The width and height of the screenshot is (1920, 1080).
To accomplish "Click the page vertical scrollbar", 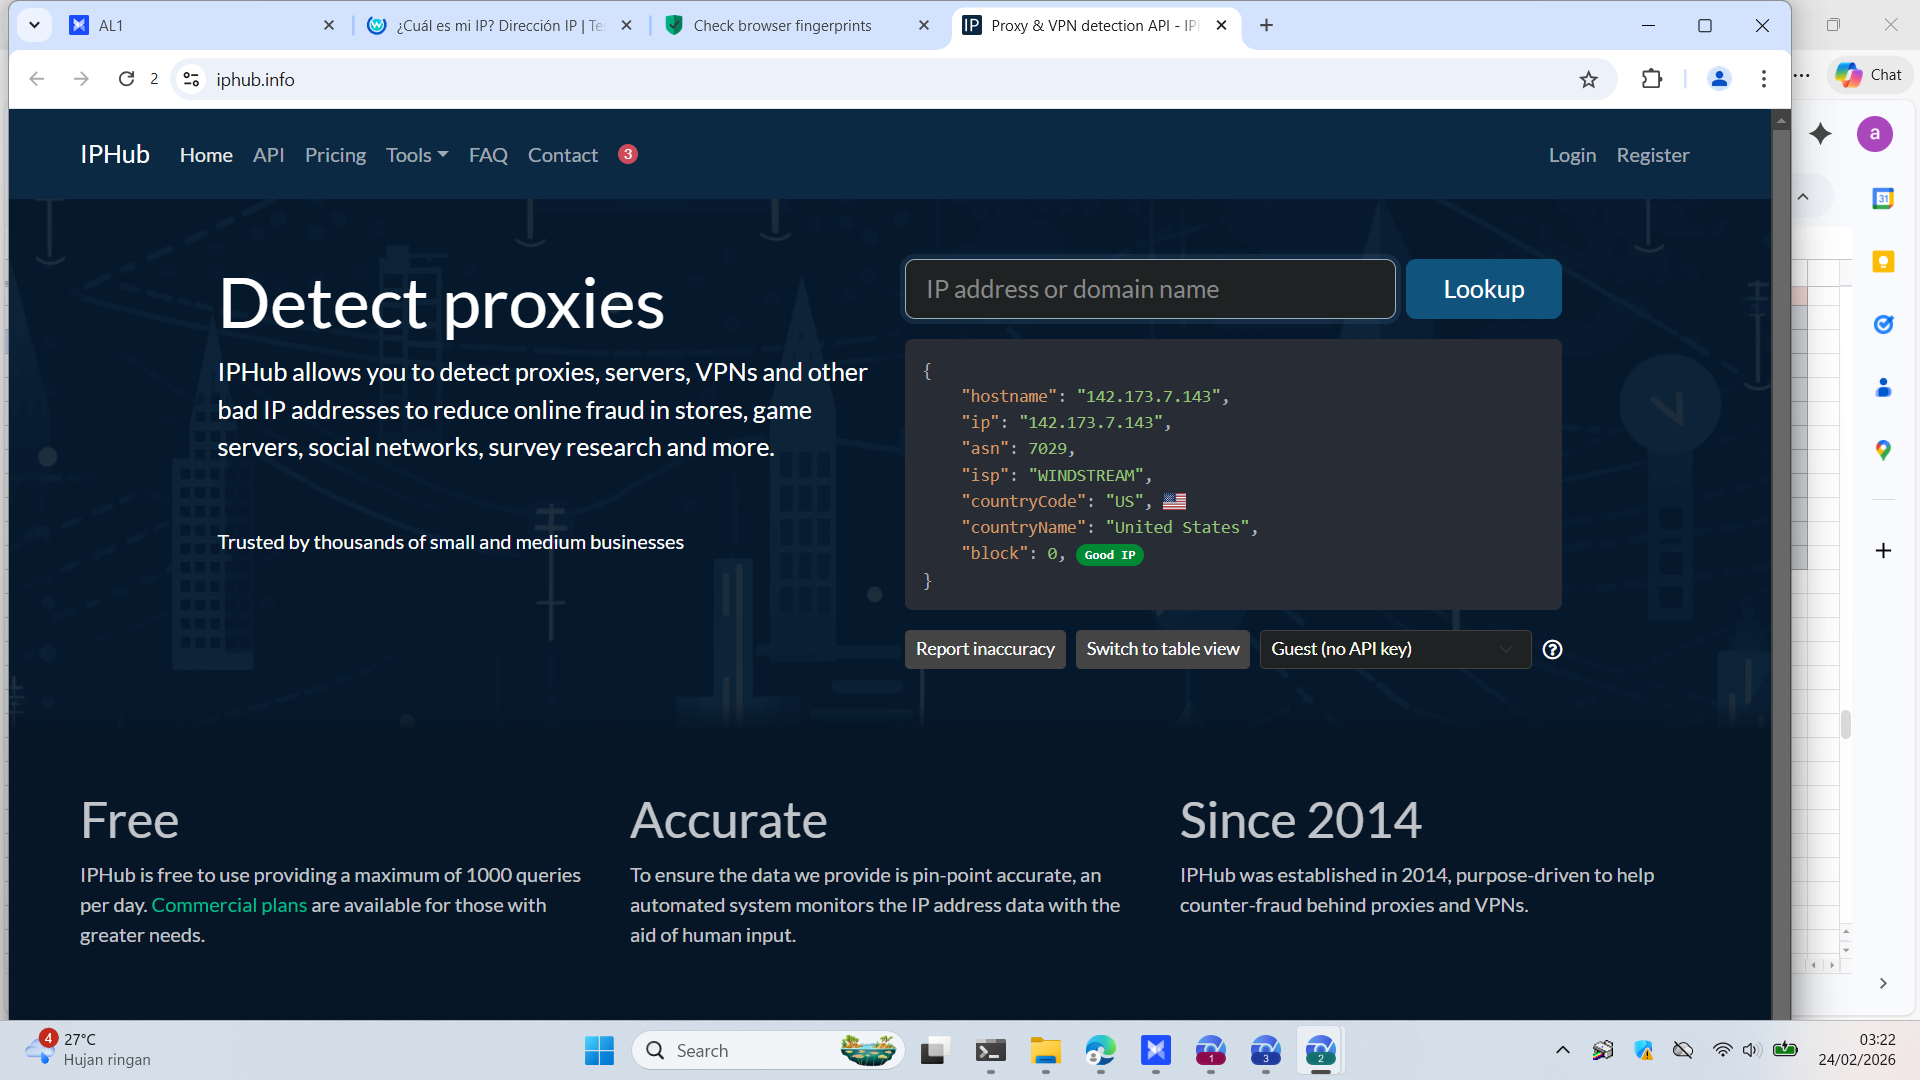I will [x=1780, y=560].
